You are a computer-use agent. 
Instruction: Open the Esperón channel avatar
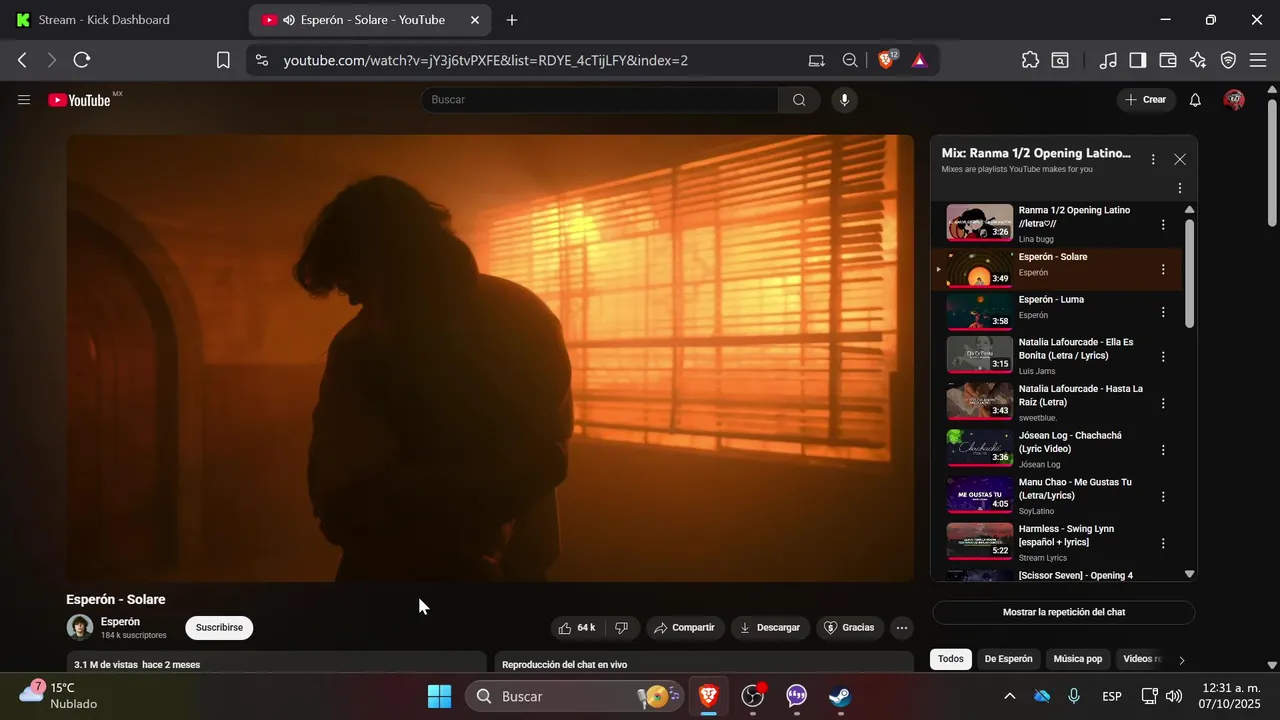tap(80, 628)
